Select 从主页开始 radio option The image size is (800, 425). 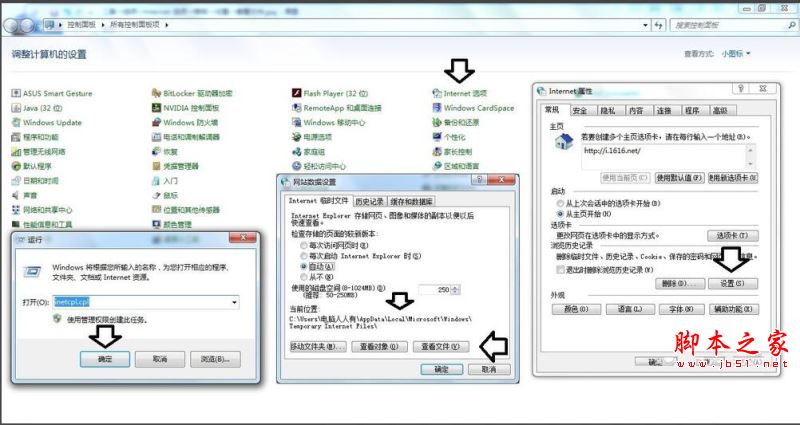561,214
